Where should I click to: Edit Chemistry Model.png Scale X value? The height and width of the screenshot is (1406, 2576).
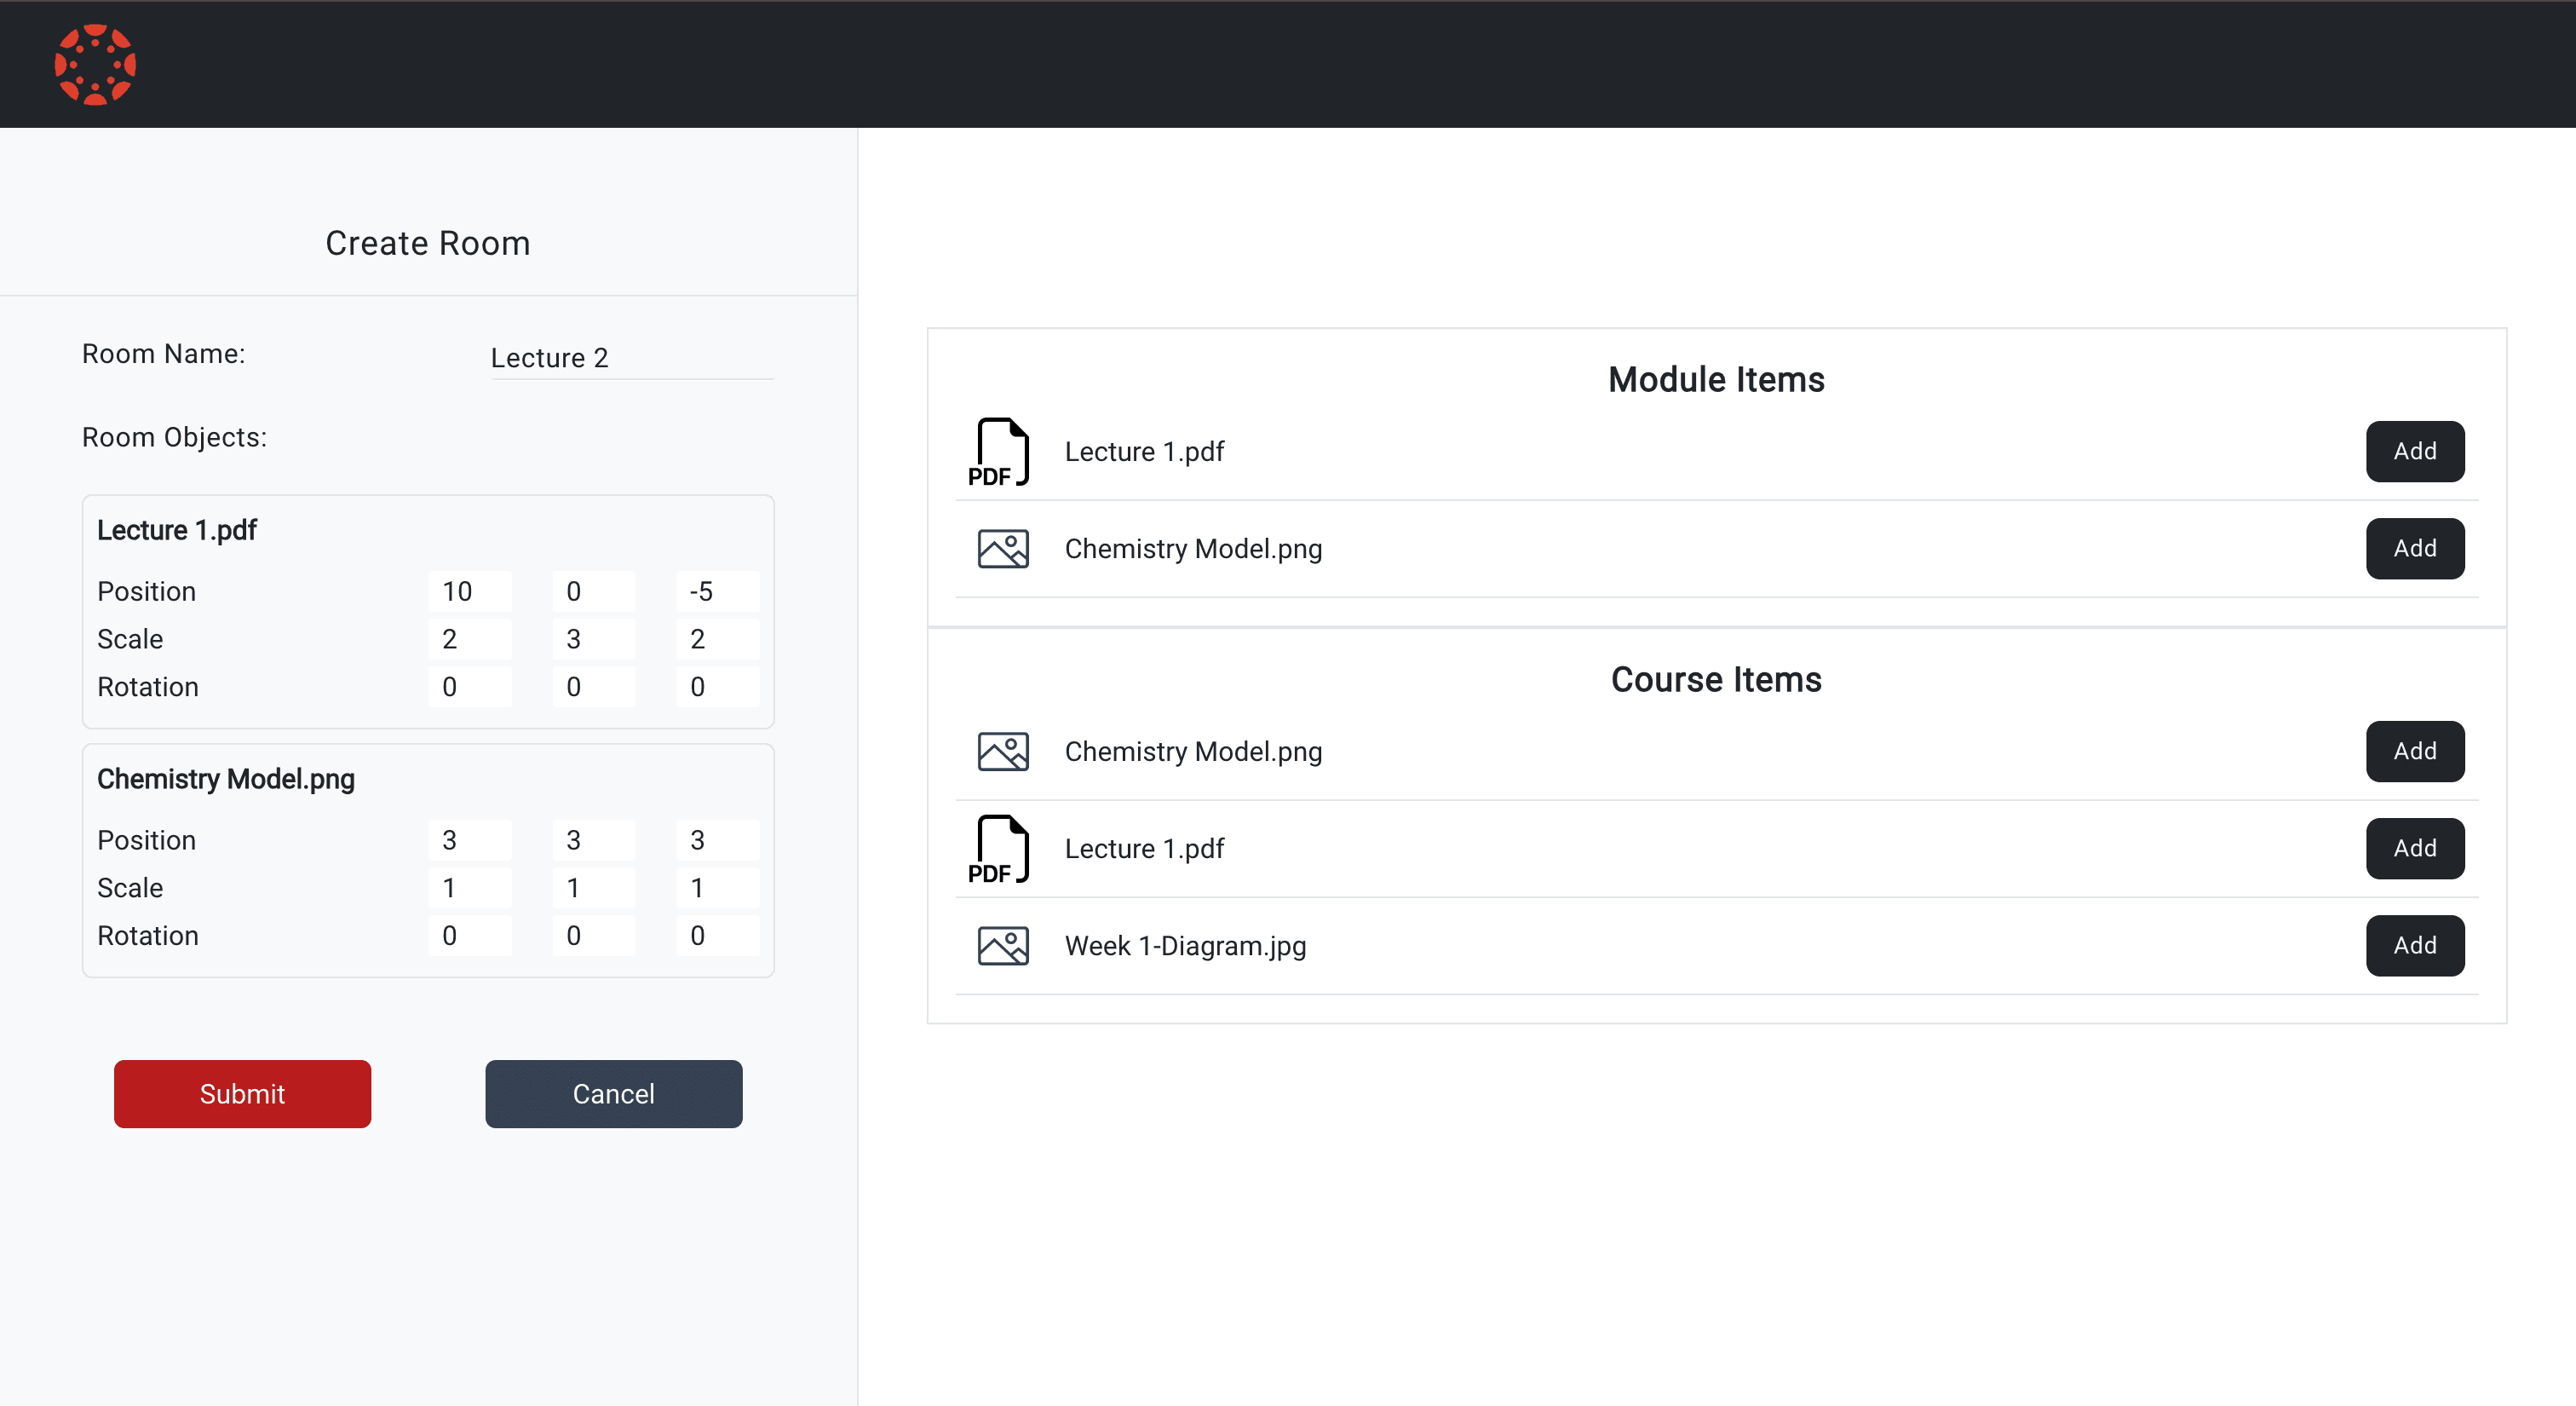[x=470, y=888]
